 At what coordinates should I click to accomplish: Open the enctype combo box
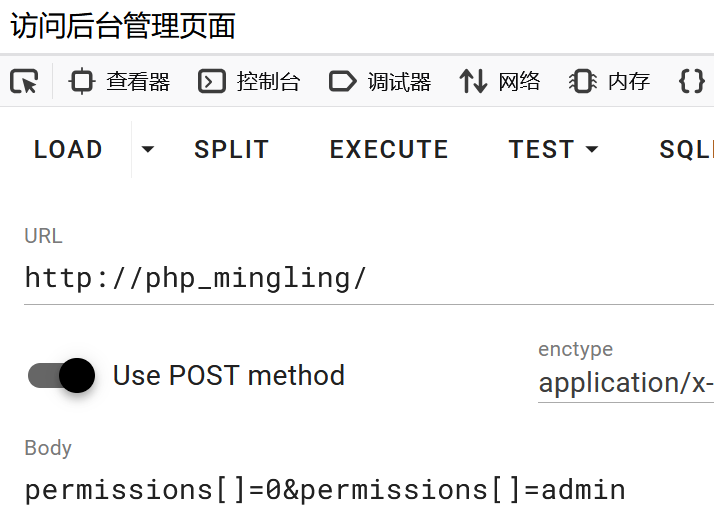click(625, 383)
